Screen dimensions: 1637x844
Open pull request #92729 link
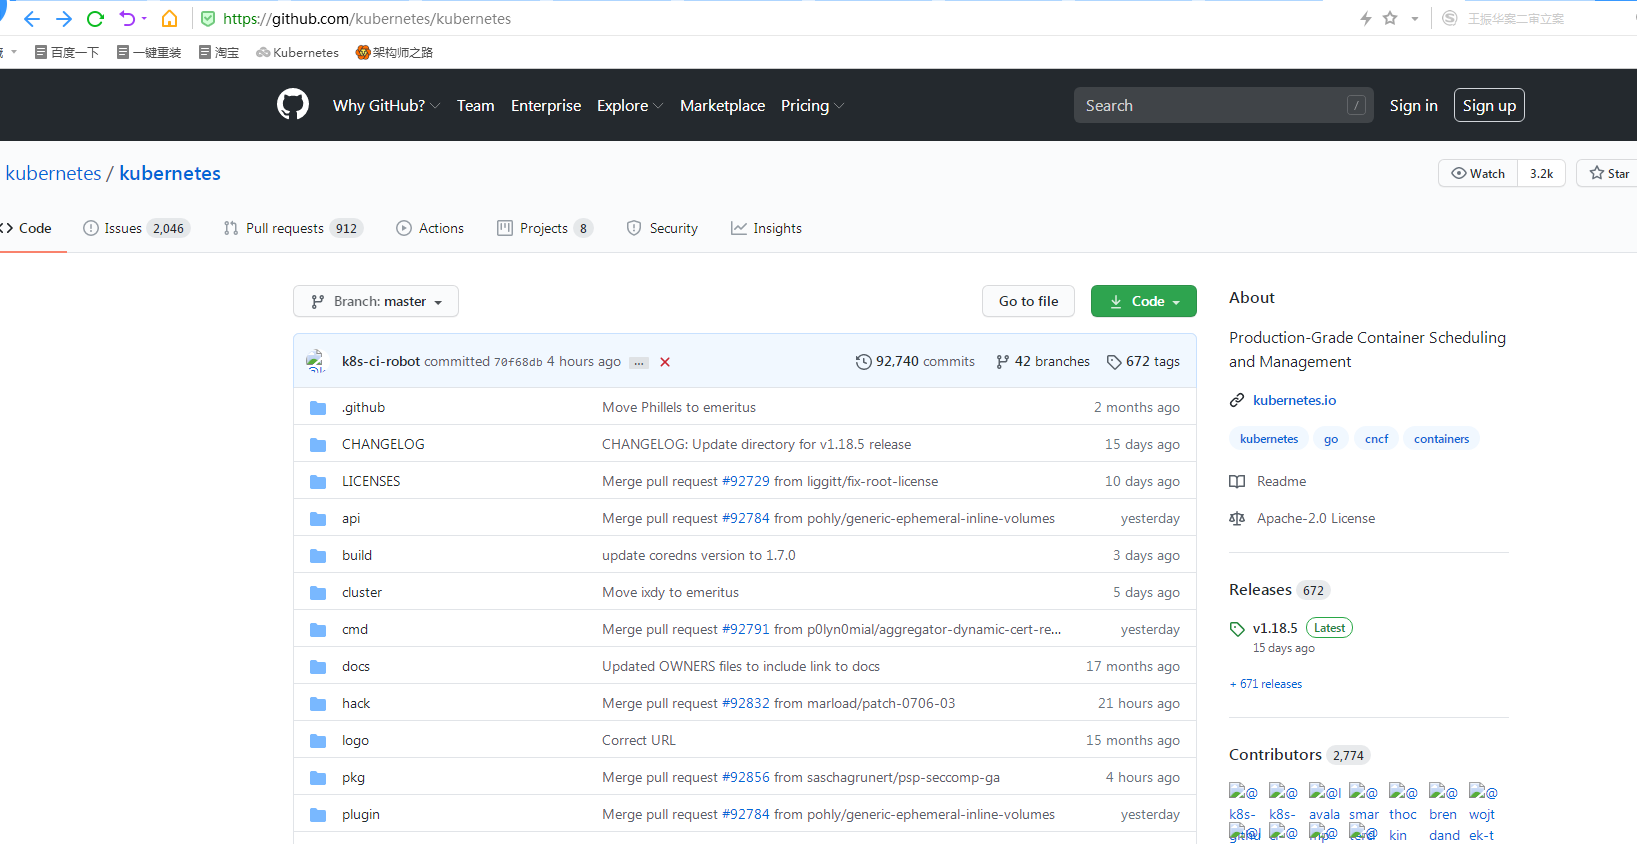click(746, 482)
